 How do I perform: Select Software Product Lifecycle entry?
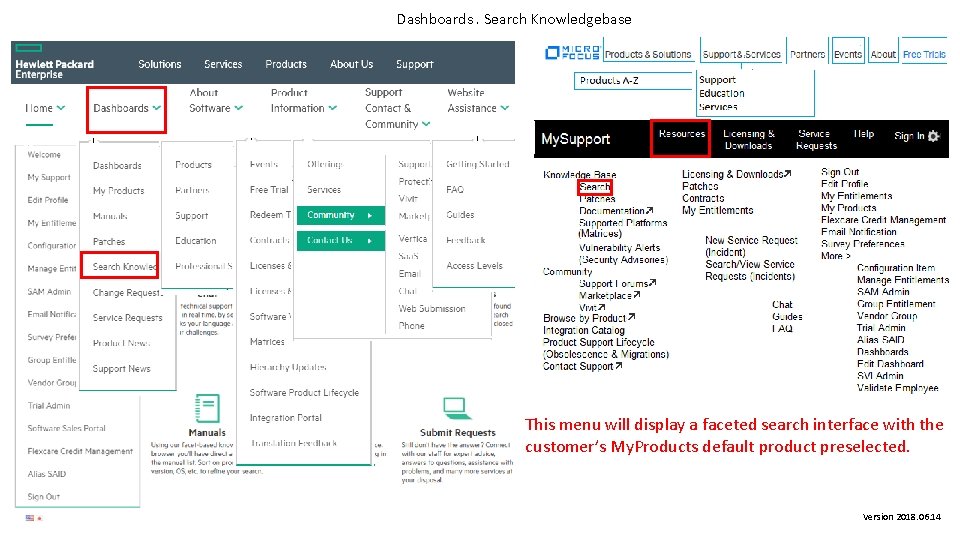304,392
